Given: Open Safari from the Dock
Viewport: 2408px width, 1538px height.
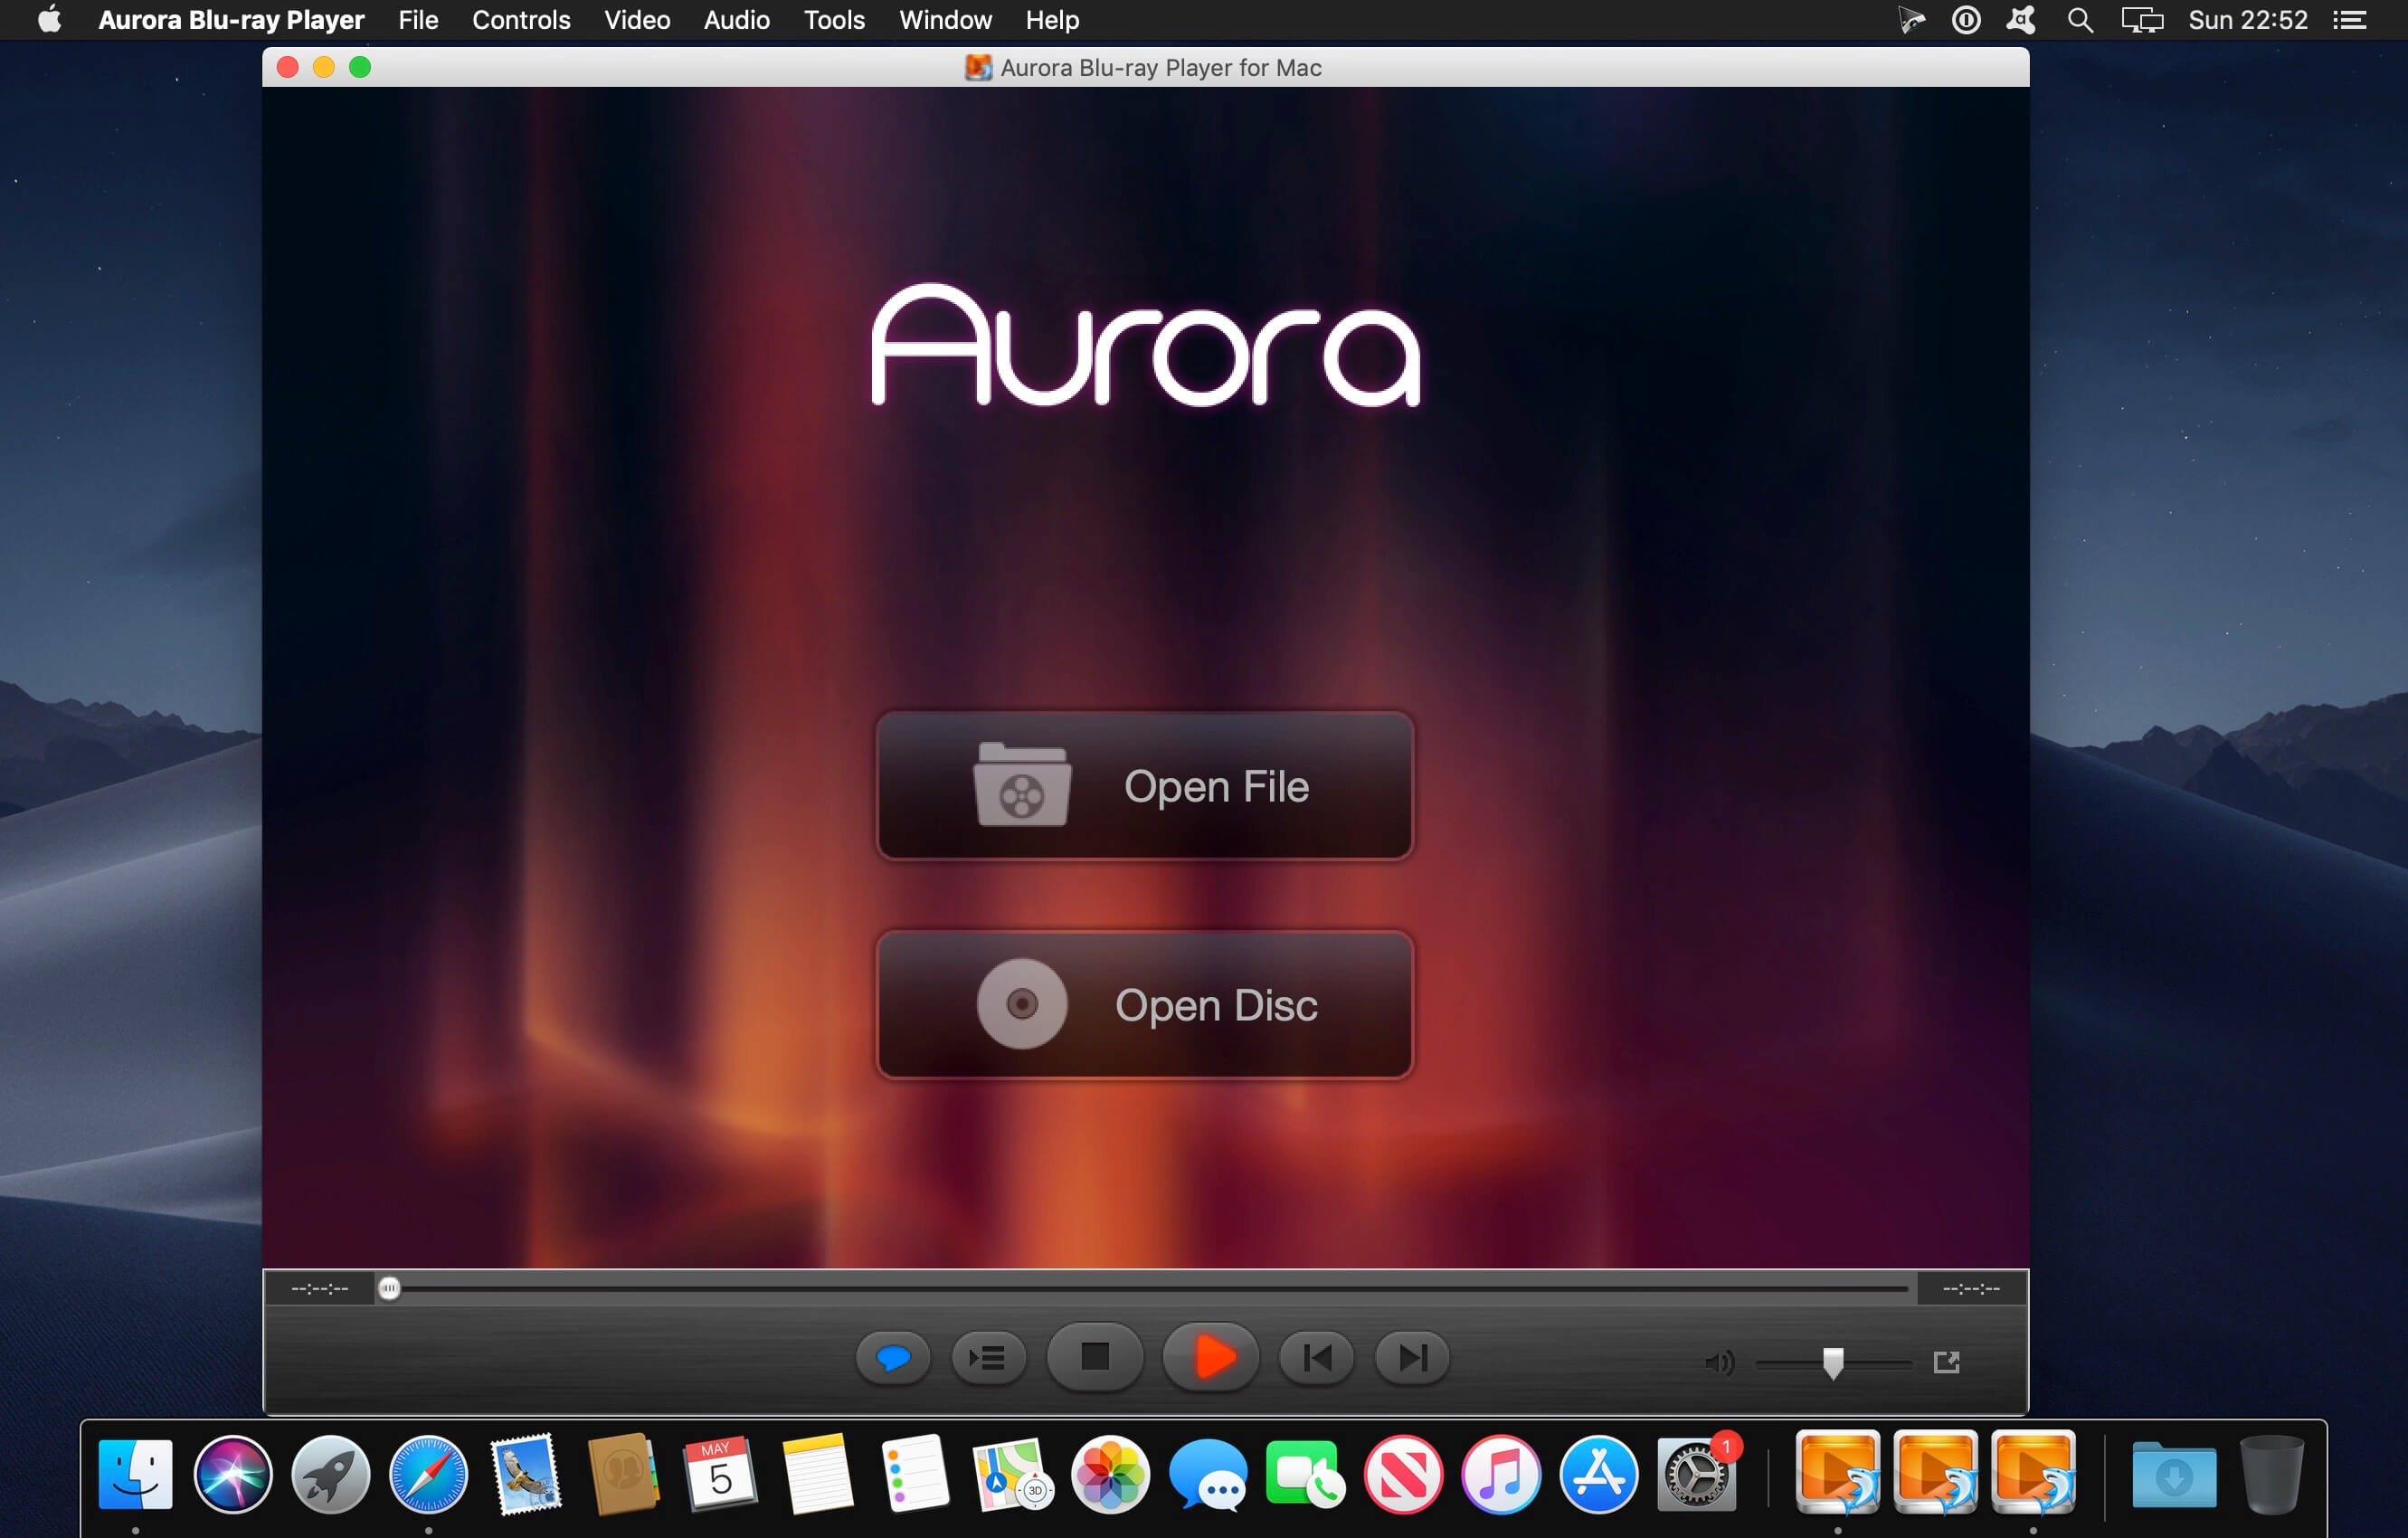Looking at the screenshot, I should (x=428, y=1474).
